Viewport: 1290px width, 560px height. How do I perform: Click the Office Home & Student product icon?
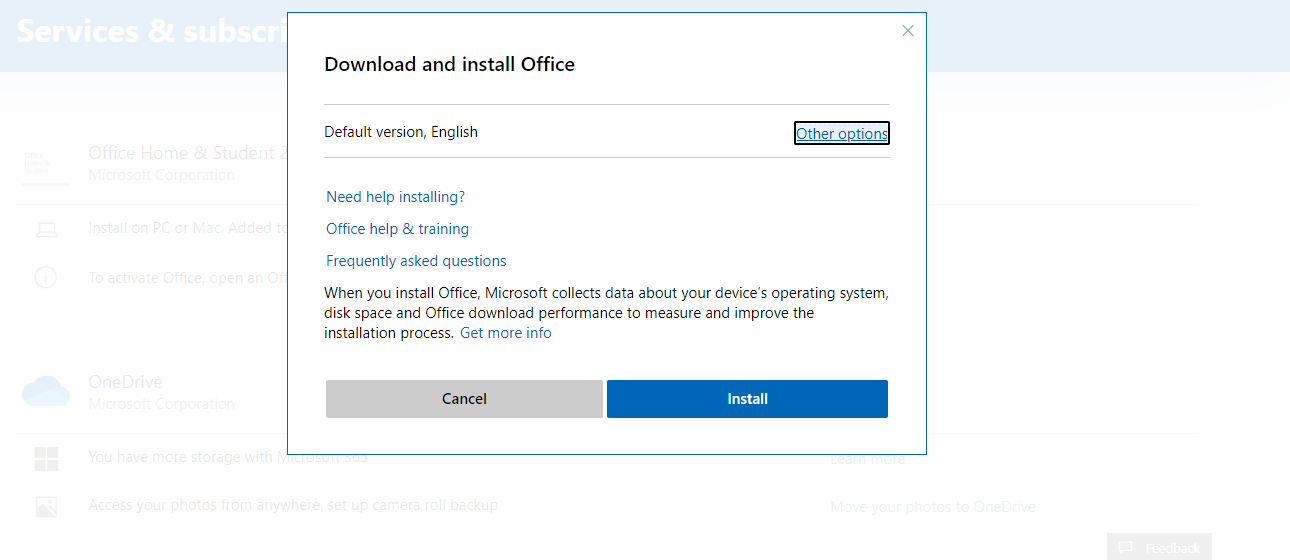tap(46, 166)
